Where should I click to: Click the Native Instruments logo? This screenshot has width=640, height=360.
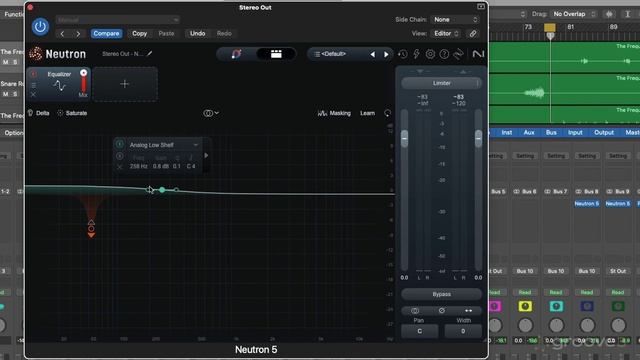point(478,54)
